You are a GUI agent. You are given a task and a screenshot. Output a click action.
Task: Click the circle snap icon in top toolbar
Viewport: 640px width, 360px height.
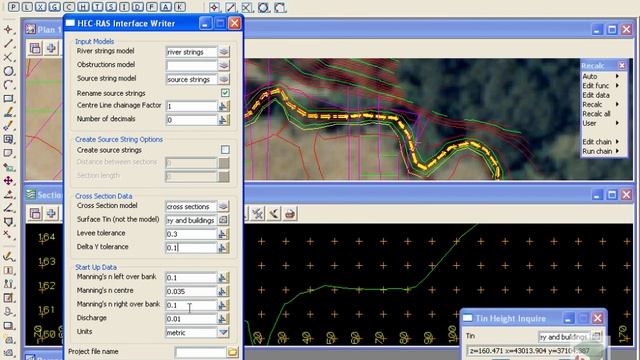point(263,7)
